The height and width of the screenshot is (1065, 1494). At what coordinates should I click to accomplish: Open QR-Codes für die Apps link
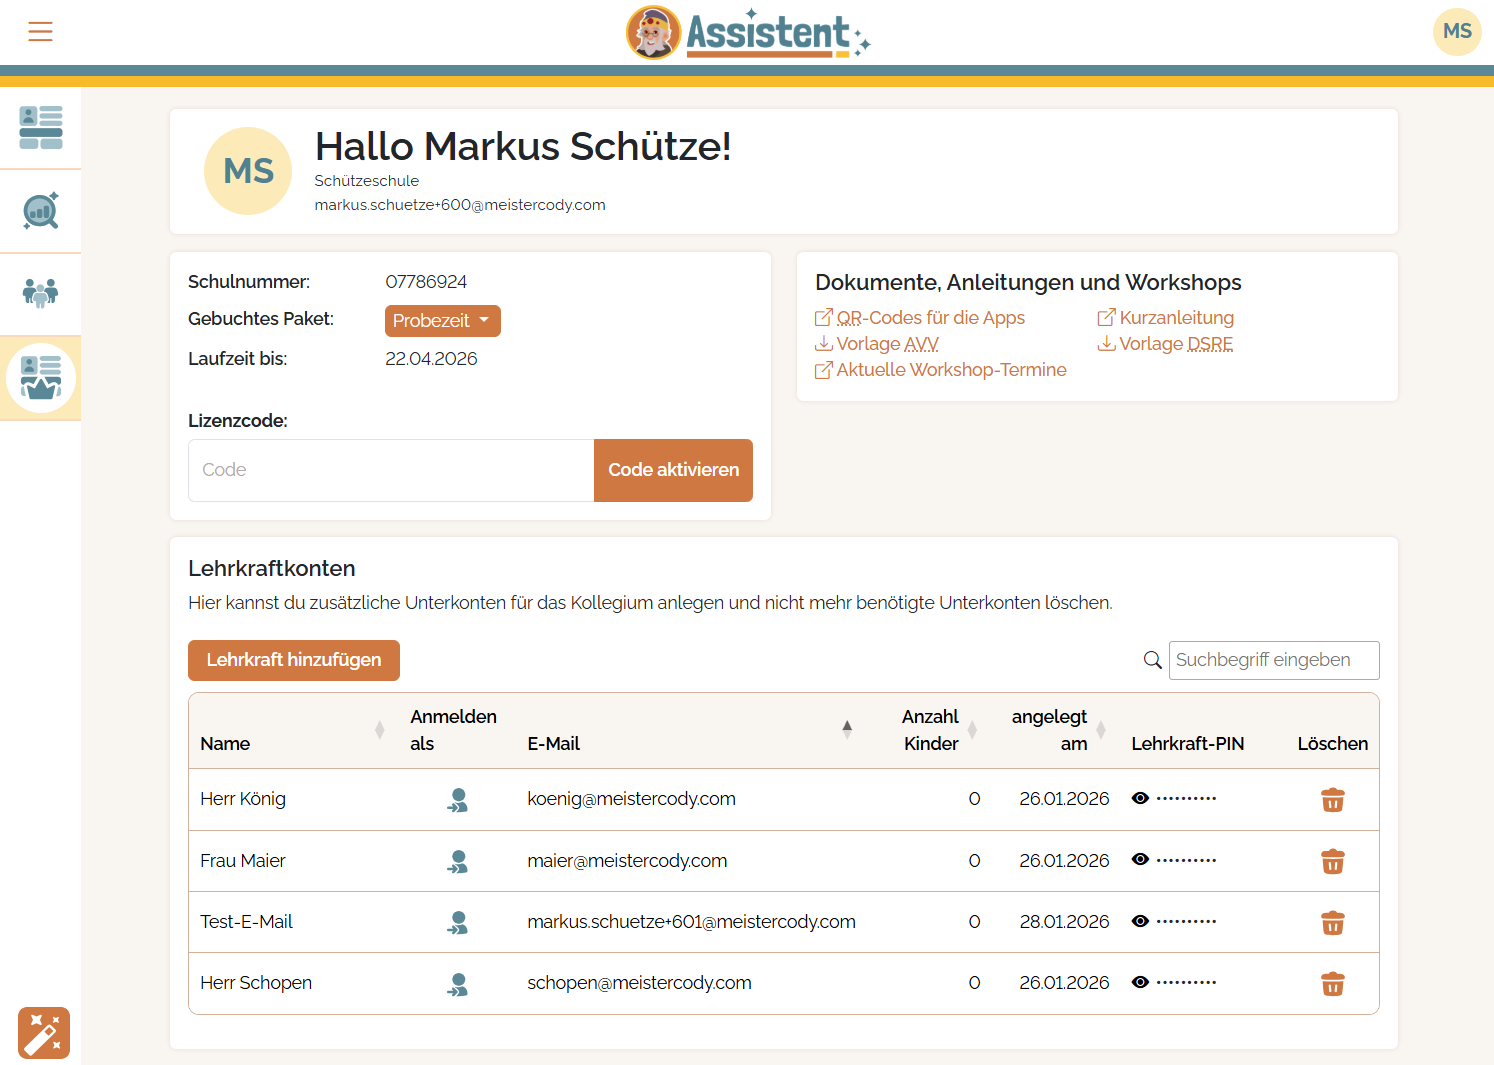click(x=930, y=318)
